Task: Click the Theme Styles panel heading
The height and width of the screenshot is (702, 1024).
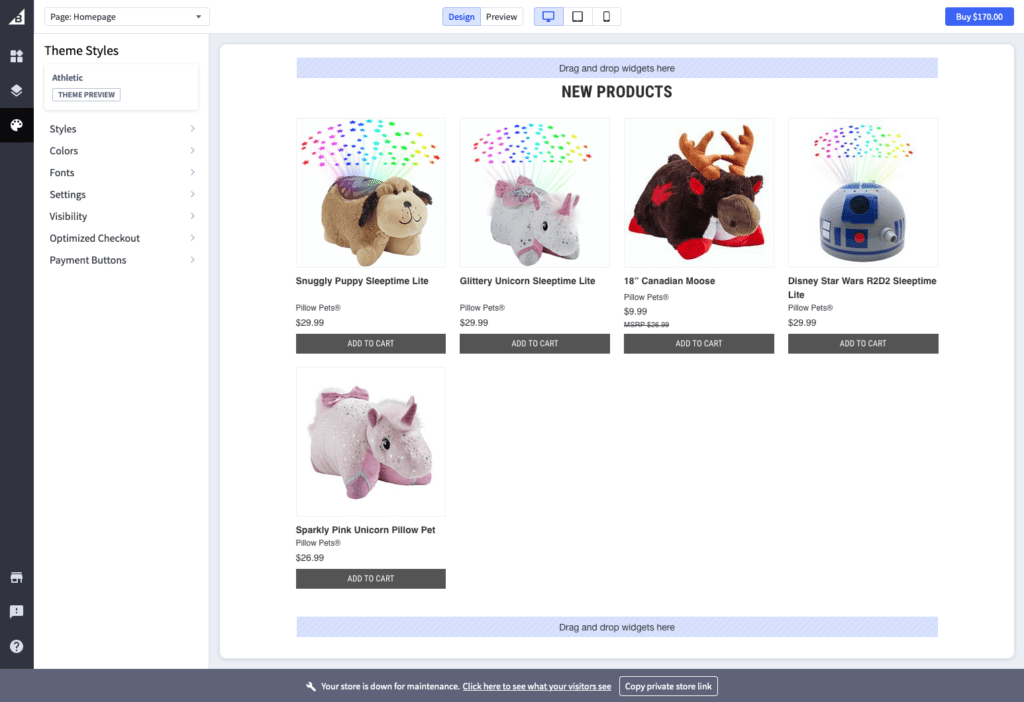Action: click(x=82, y=50)
